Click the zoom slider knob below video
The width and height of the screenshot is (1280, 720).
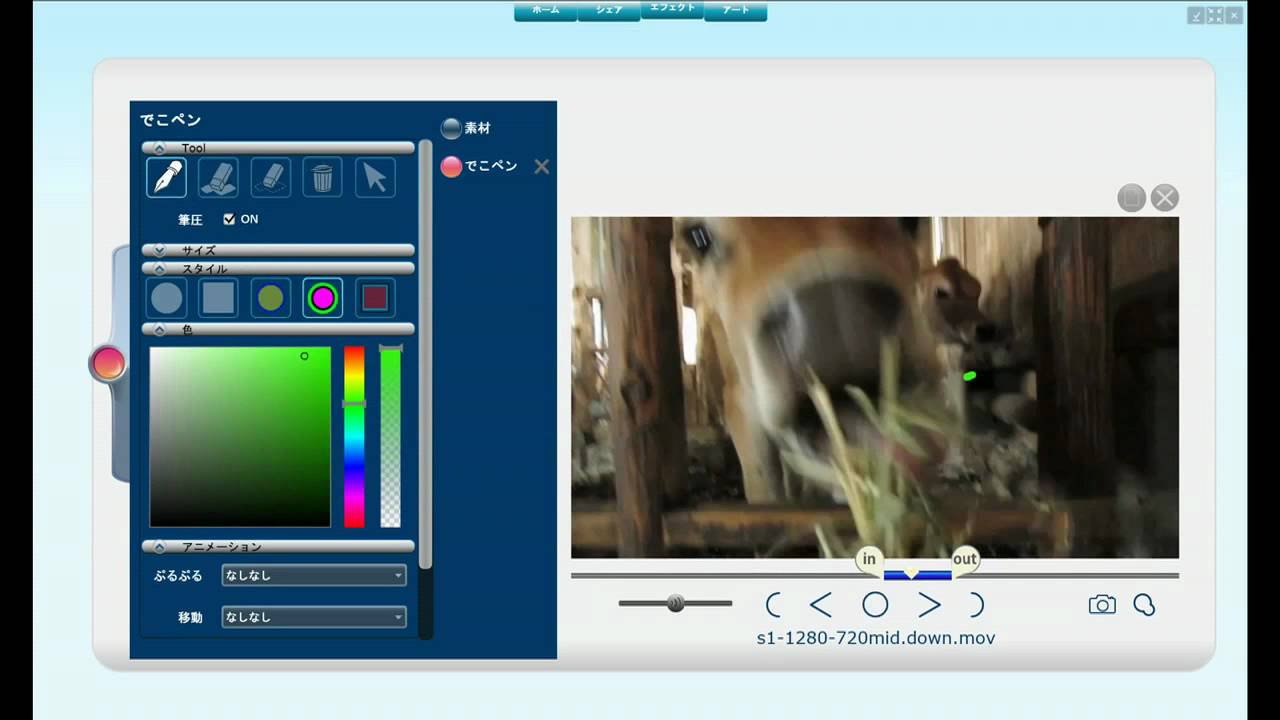click(x=676, y=603)
